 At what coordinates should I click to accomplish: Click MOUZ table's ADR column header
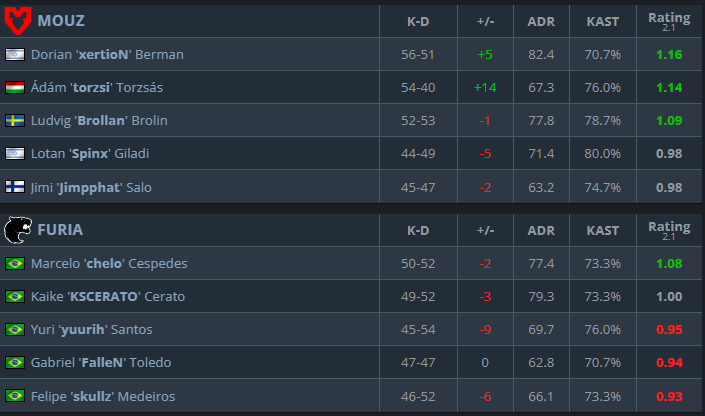pyautogui.click(x=541, y=21)
